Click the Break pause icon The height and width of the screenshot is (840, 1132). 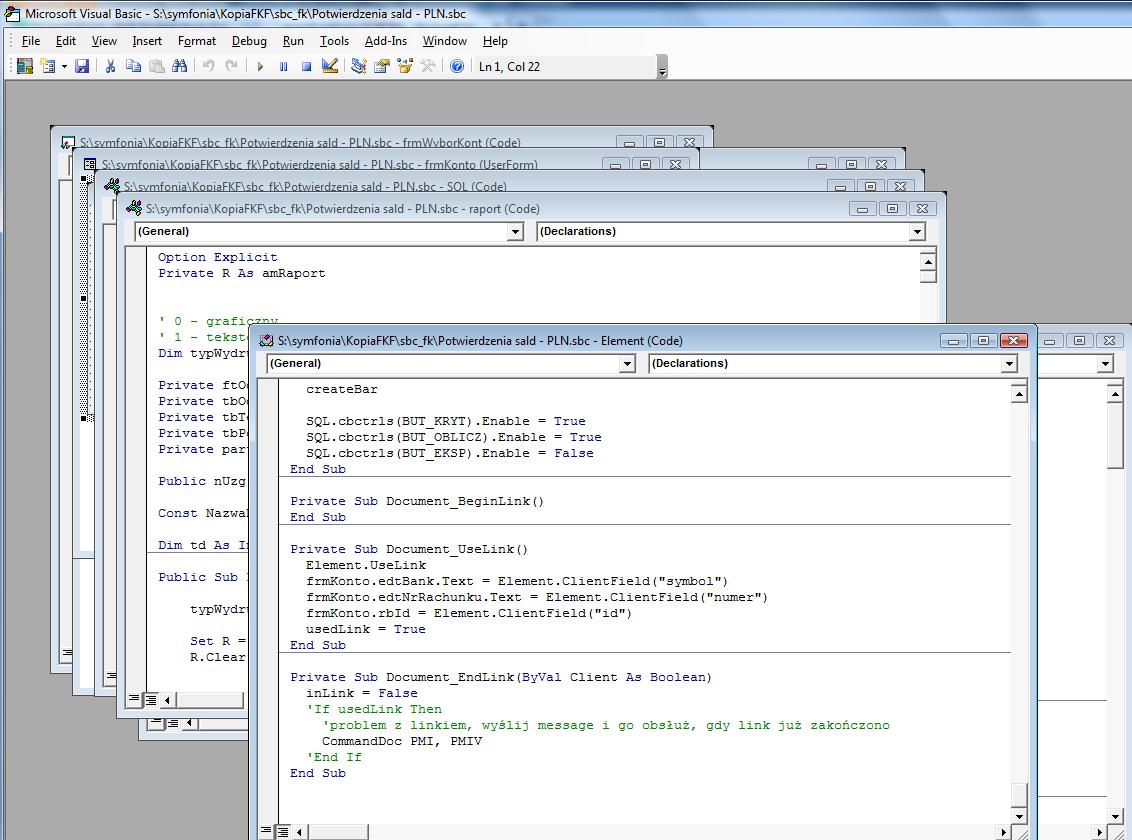[283, 66]
